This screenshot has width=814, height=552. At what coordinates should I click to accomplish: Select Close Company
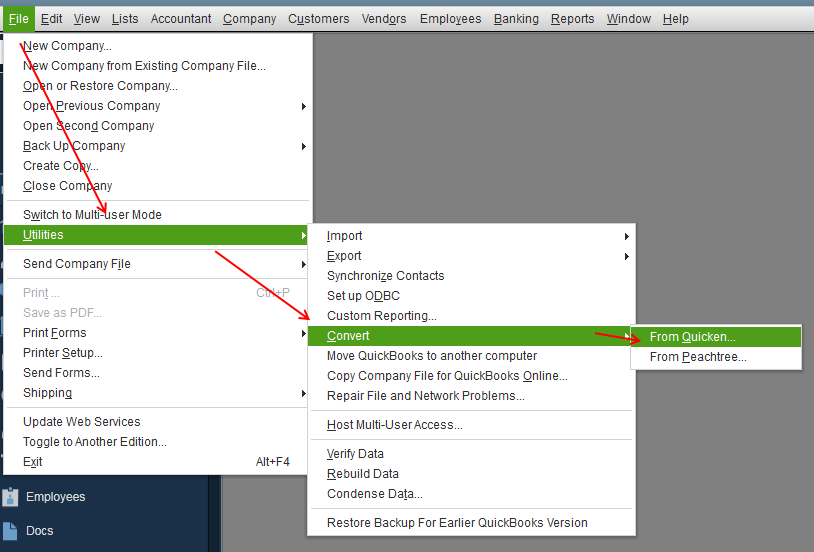pyautogui.click(x=158, y=186)
